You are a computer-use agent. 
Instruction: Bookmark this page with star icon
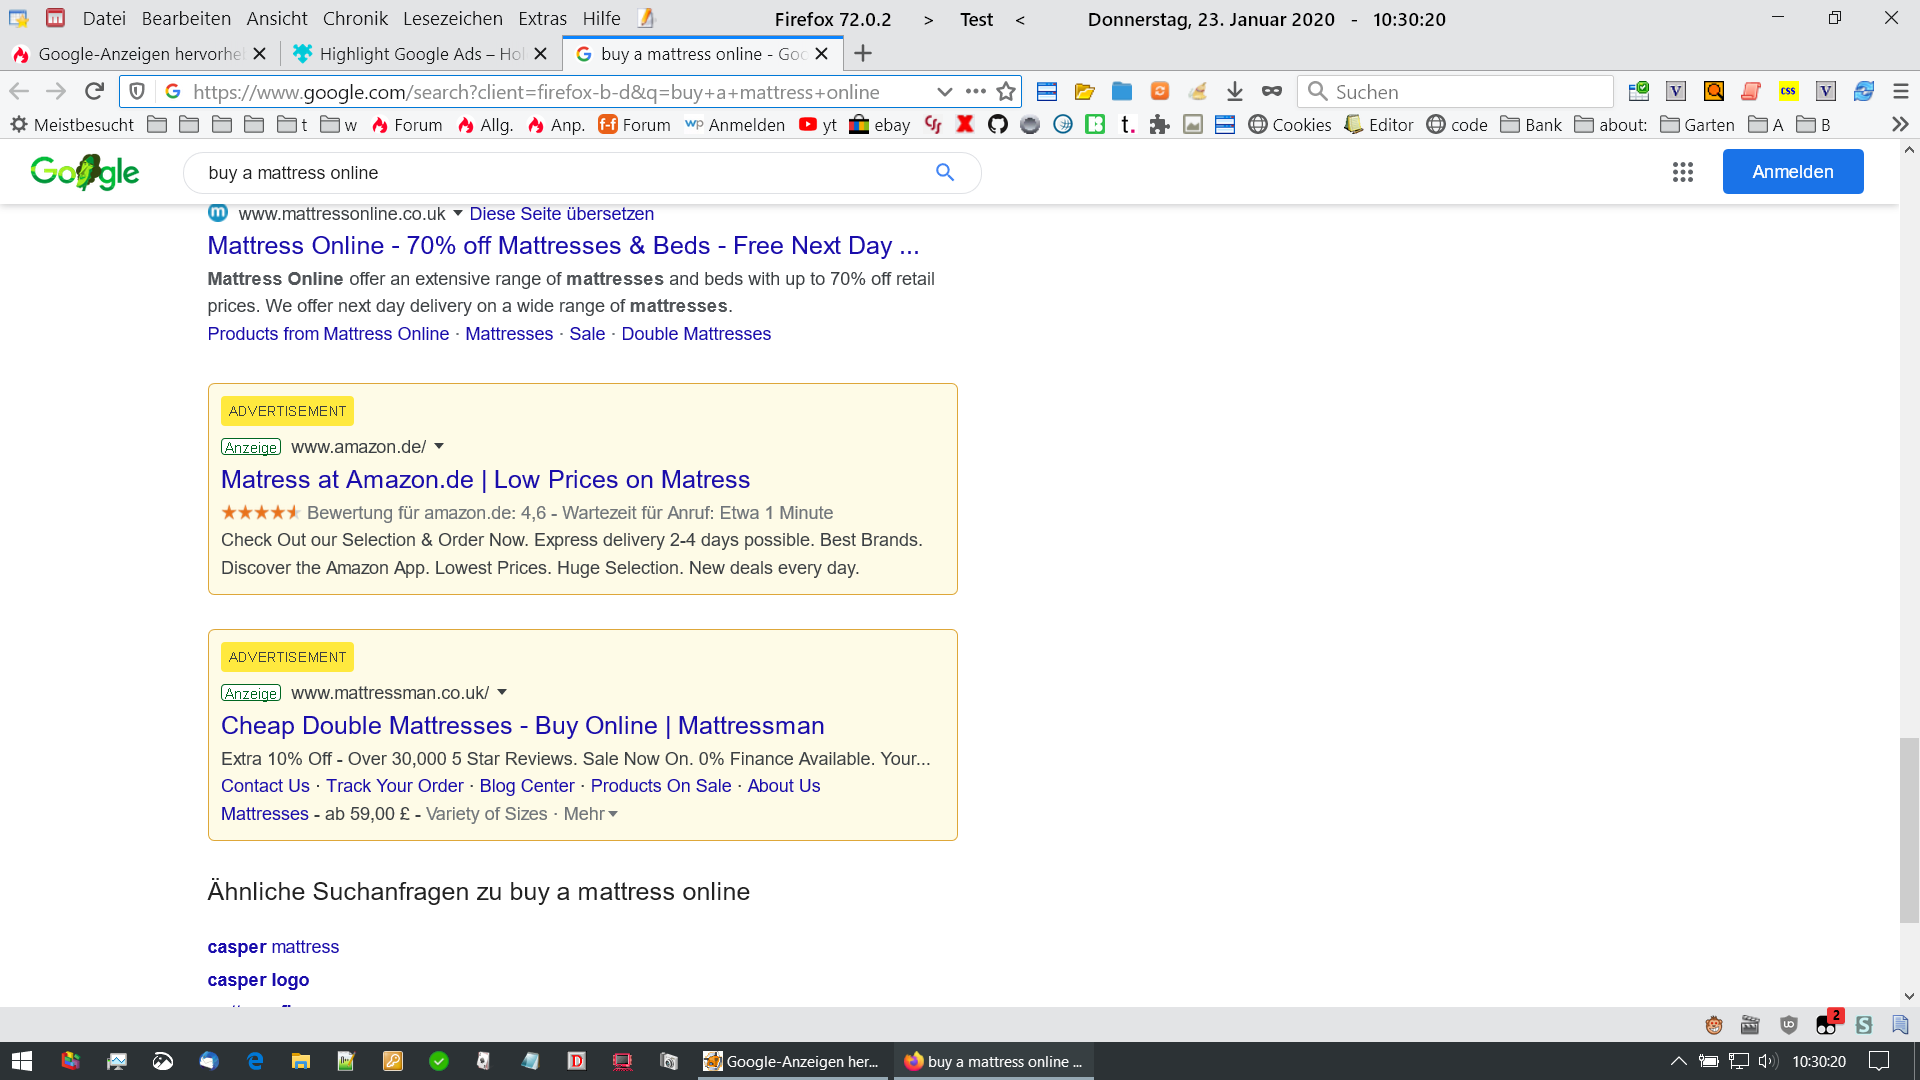click(1006, 91)
